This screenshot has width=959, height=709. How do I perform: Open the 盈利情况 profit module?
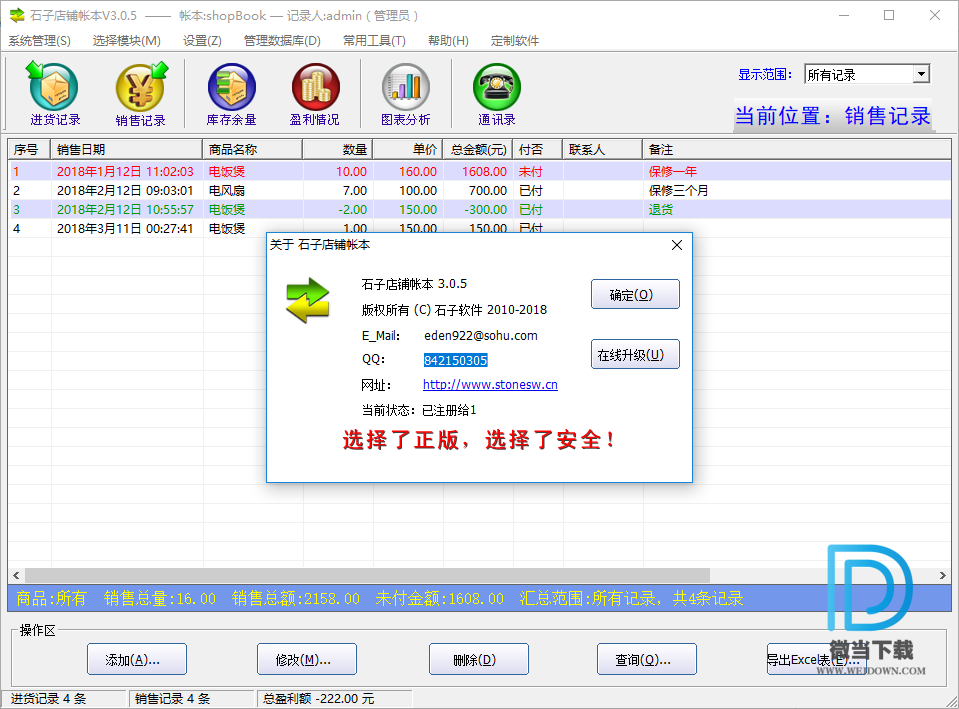coord(314,94)
